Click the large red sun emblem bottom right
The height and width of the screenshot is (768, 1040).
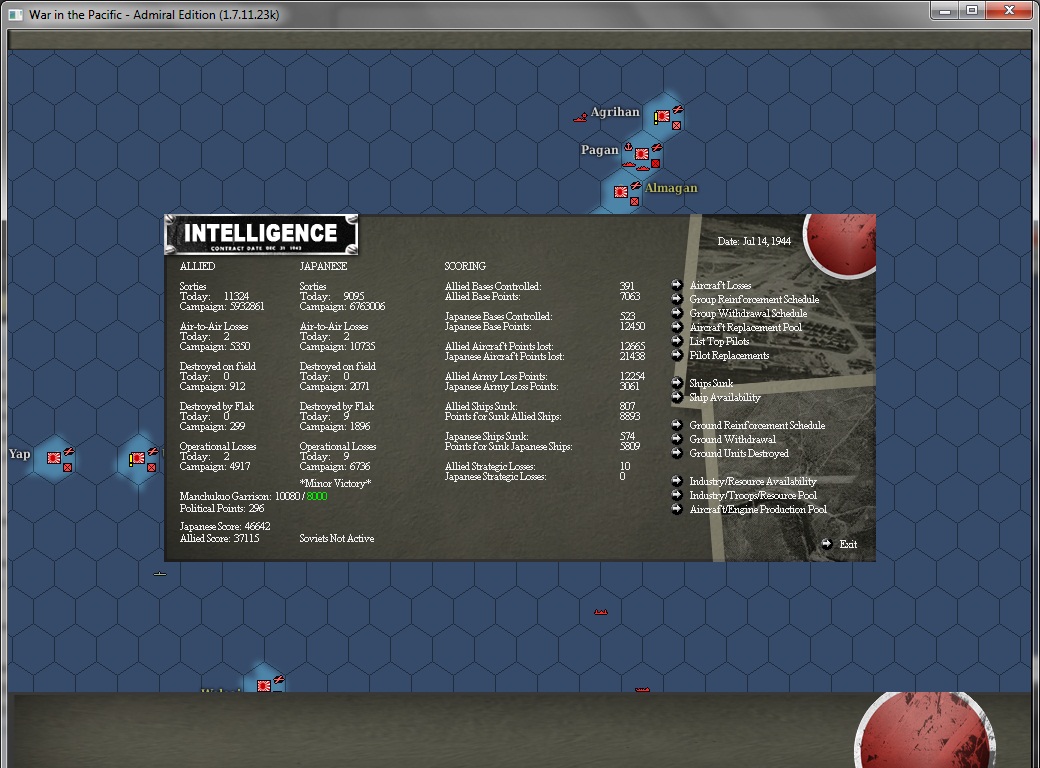coord(925,730)
